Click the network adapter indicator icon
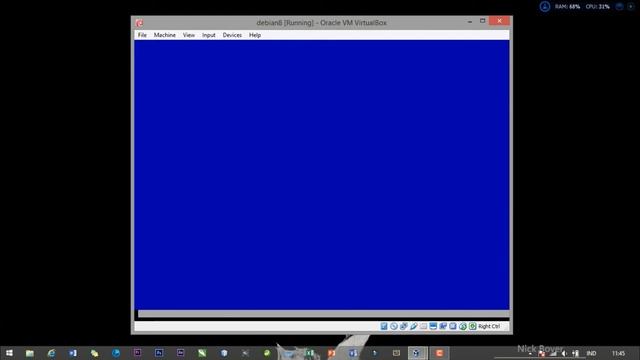Image resolution: width=640 pixels, height=360 pixels. pyautogui.click(x=404, y=326)
